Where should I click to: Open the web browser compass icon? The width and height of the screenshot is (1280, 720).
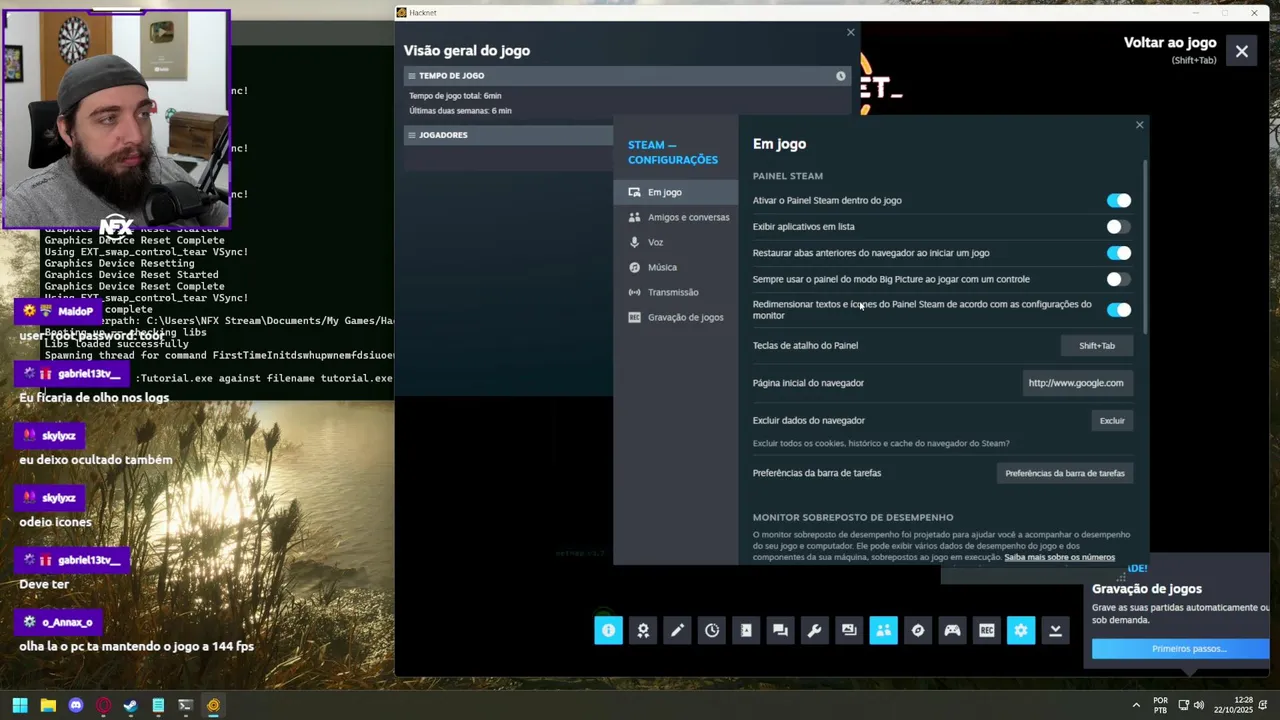(x=918, y=630)
